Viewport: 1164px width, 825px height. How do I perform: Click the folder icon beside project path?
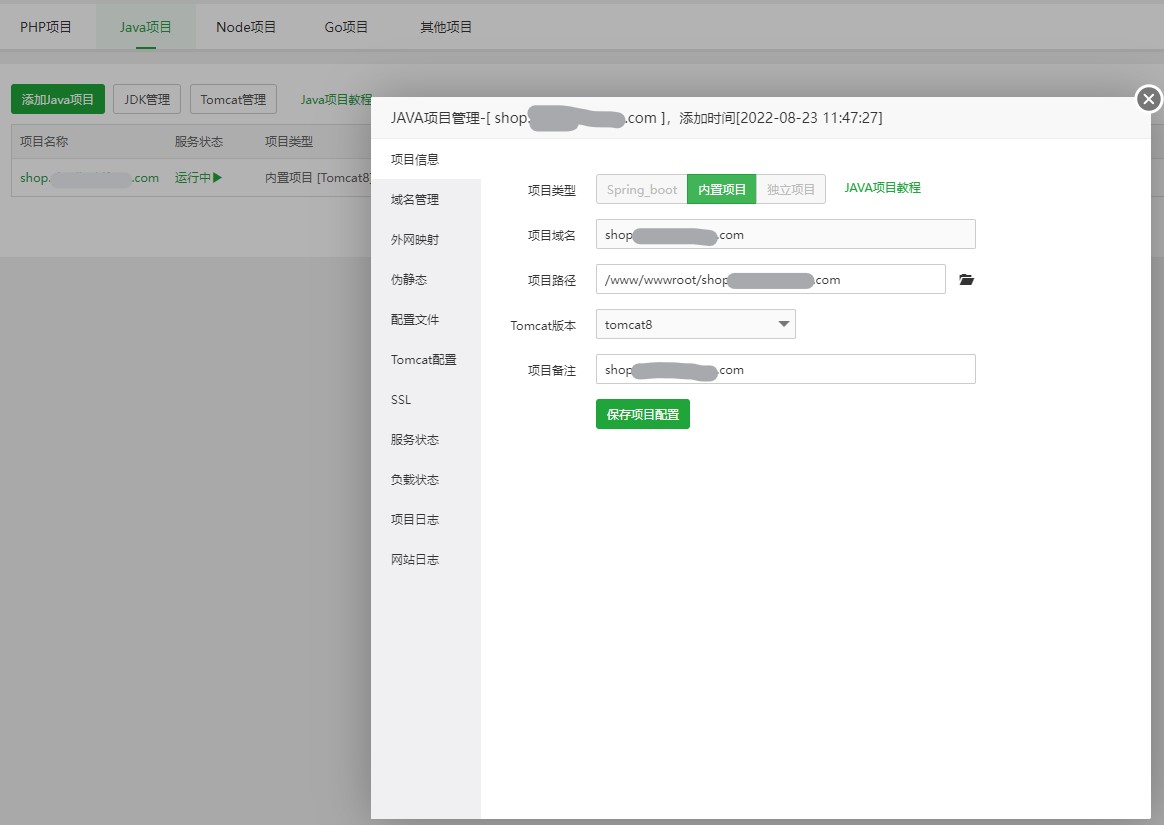pos(966,280)
